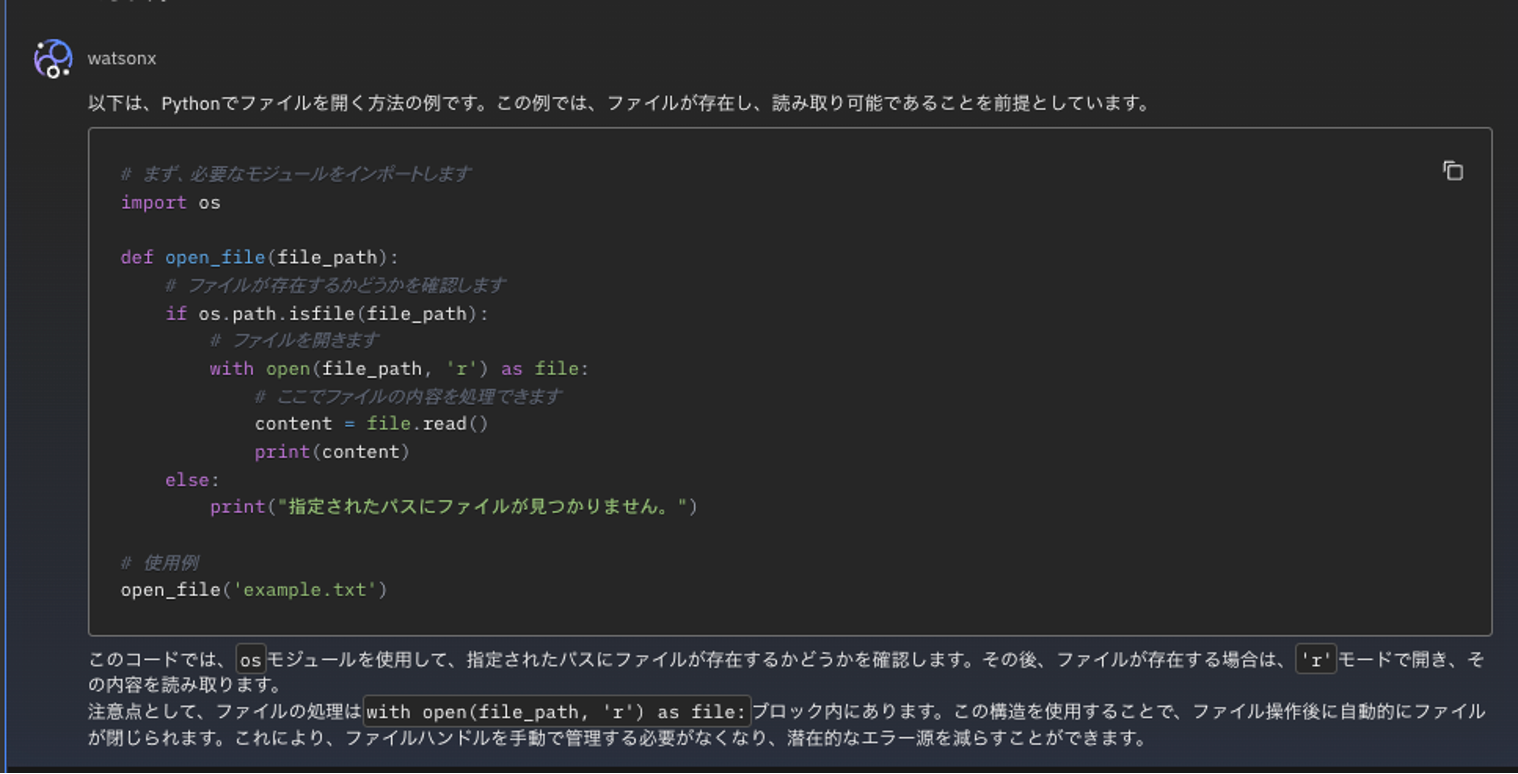Image resolution: width=1518 pixels, height=774 pixels.
Task: Click the 'import os' line in the code
Action: [168, 202]
